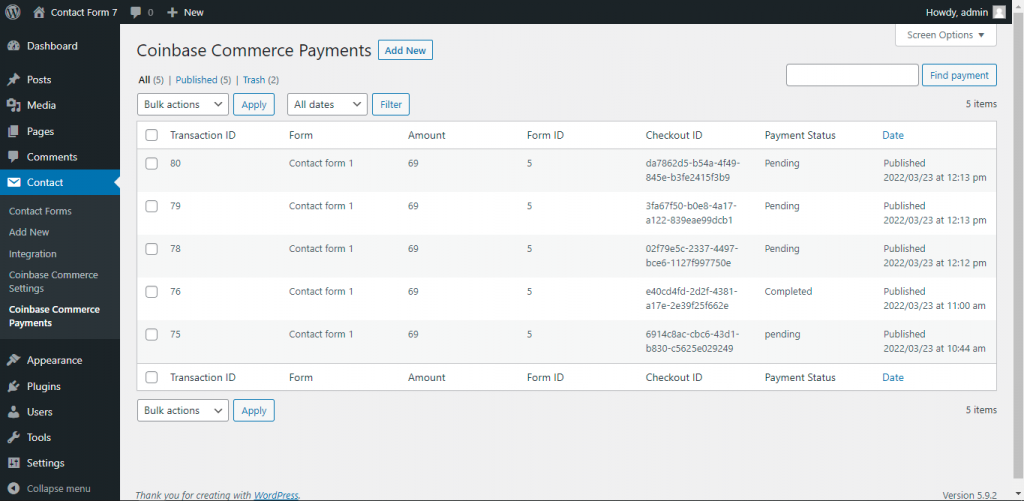Open the top Bulk actions dropdown
This screenshot has width=1024, height=501.
pyautogui.click(x=182, y=104)
